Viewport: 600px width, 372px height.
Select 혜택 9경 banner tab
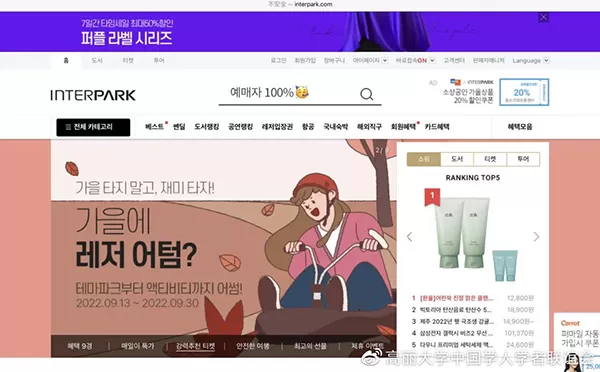(x=80, y=346)
